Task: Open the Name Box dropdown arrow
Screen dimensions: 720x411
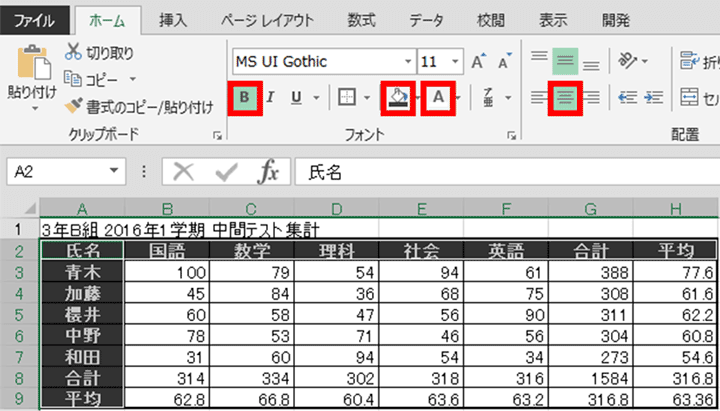Action: [113, 171]
